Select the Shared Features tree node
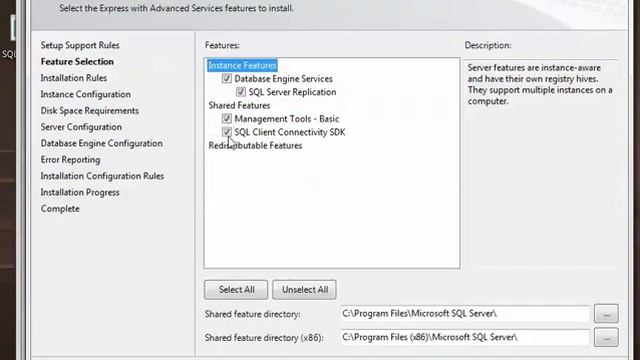640x360 pixels. (x=239, y=105)
